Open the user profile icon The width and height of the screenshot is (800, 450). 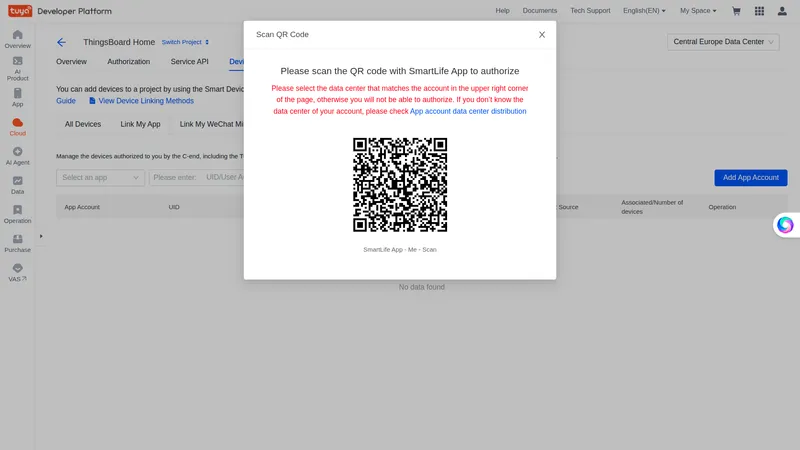pos(782,11)
